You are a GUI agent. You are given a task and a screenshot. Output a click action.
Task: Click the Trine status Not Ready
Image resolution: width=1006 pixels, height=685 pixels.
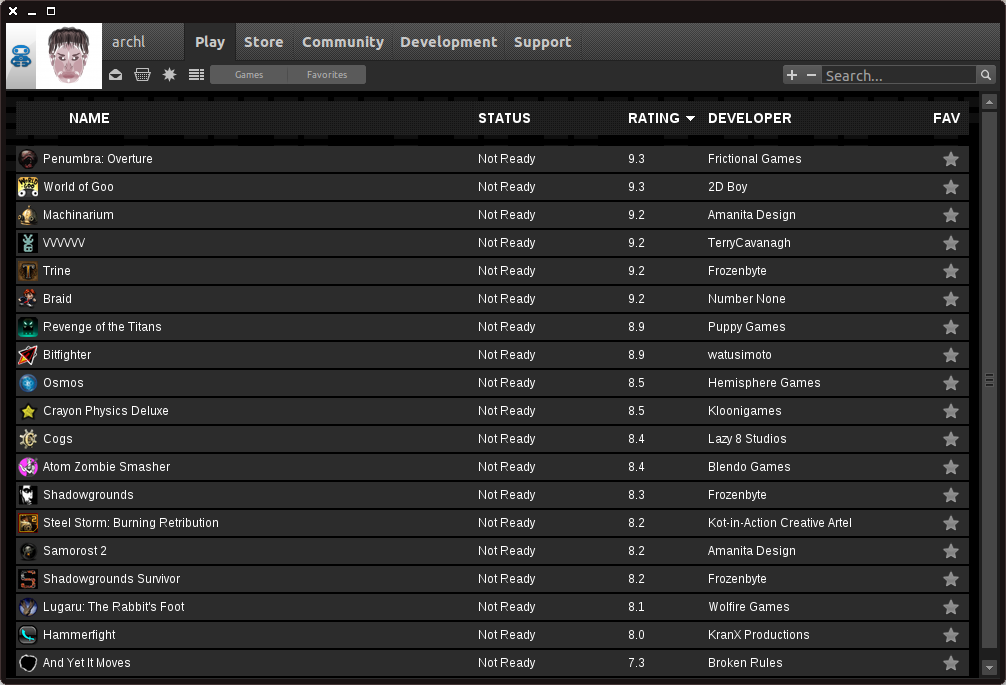click(506, 271)
